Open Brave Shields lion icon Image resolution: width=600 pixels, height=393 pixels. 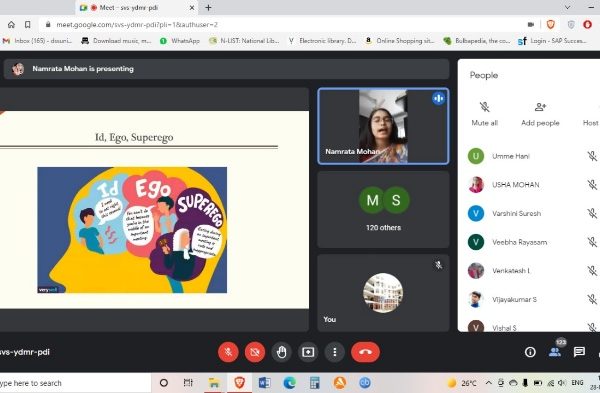[x=551, y=24]
